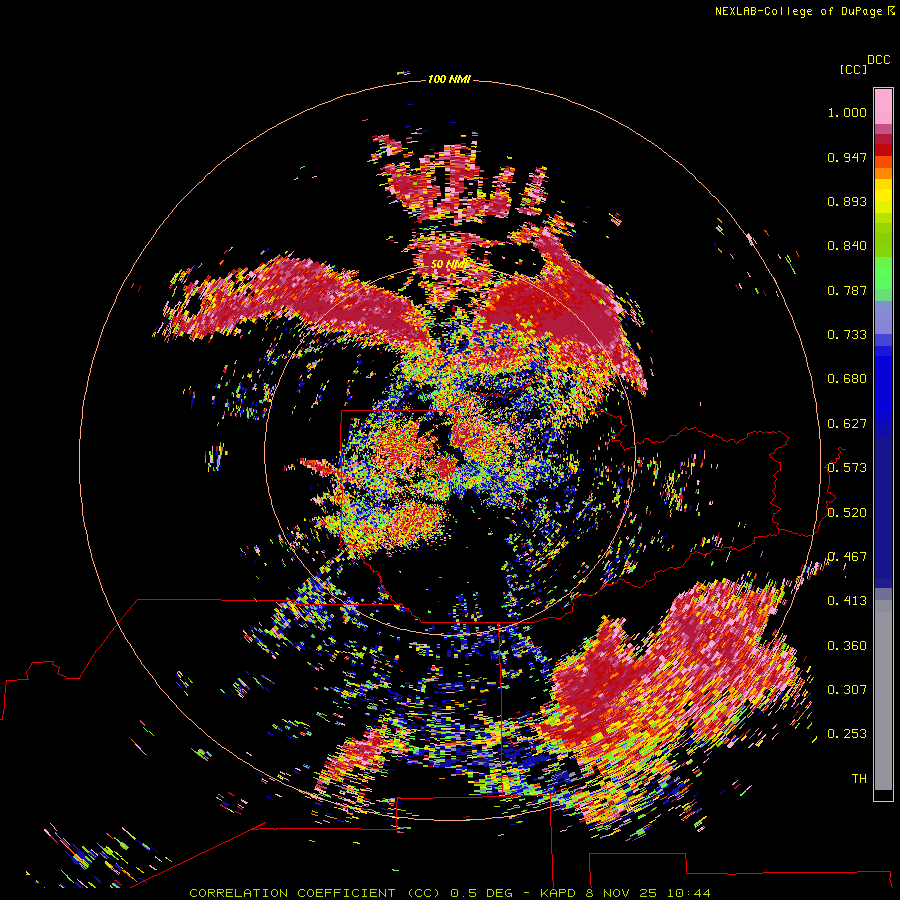Click the 50 NMI range ring label
900x900 pixels.
[449, 264]
